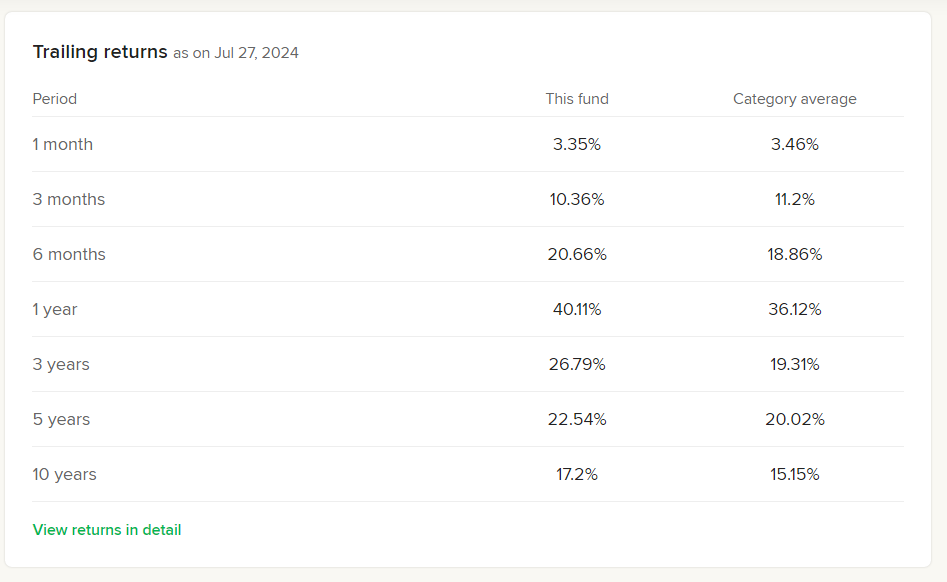Image resolution: width=947 pixels, height=582 pixels.
Task: Click the 3 years row label
Action: coord(61,364)
